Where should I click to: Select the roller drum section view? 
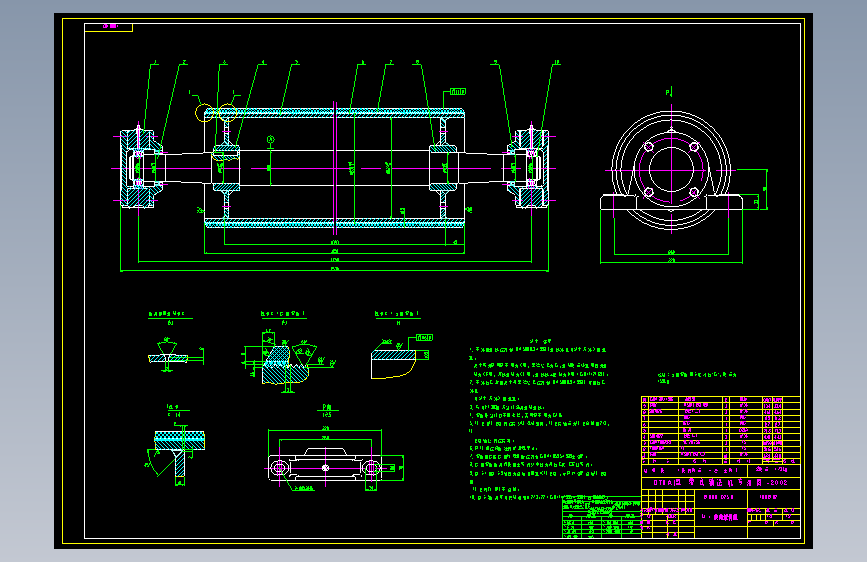coord(335,168)
